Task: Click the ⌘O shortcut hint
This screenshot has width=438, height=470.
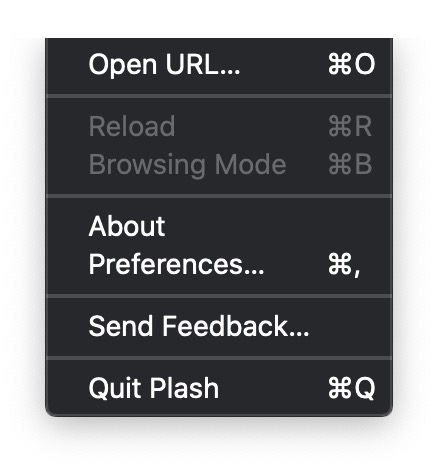Action: click(351, 64)
